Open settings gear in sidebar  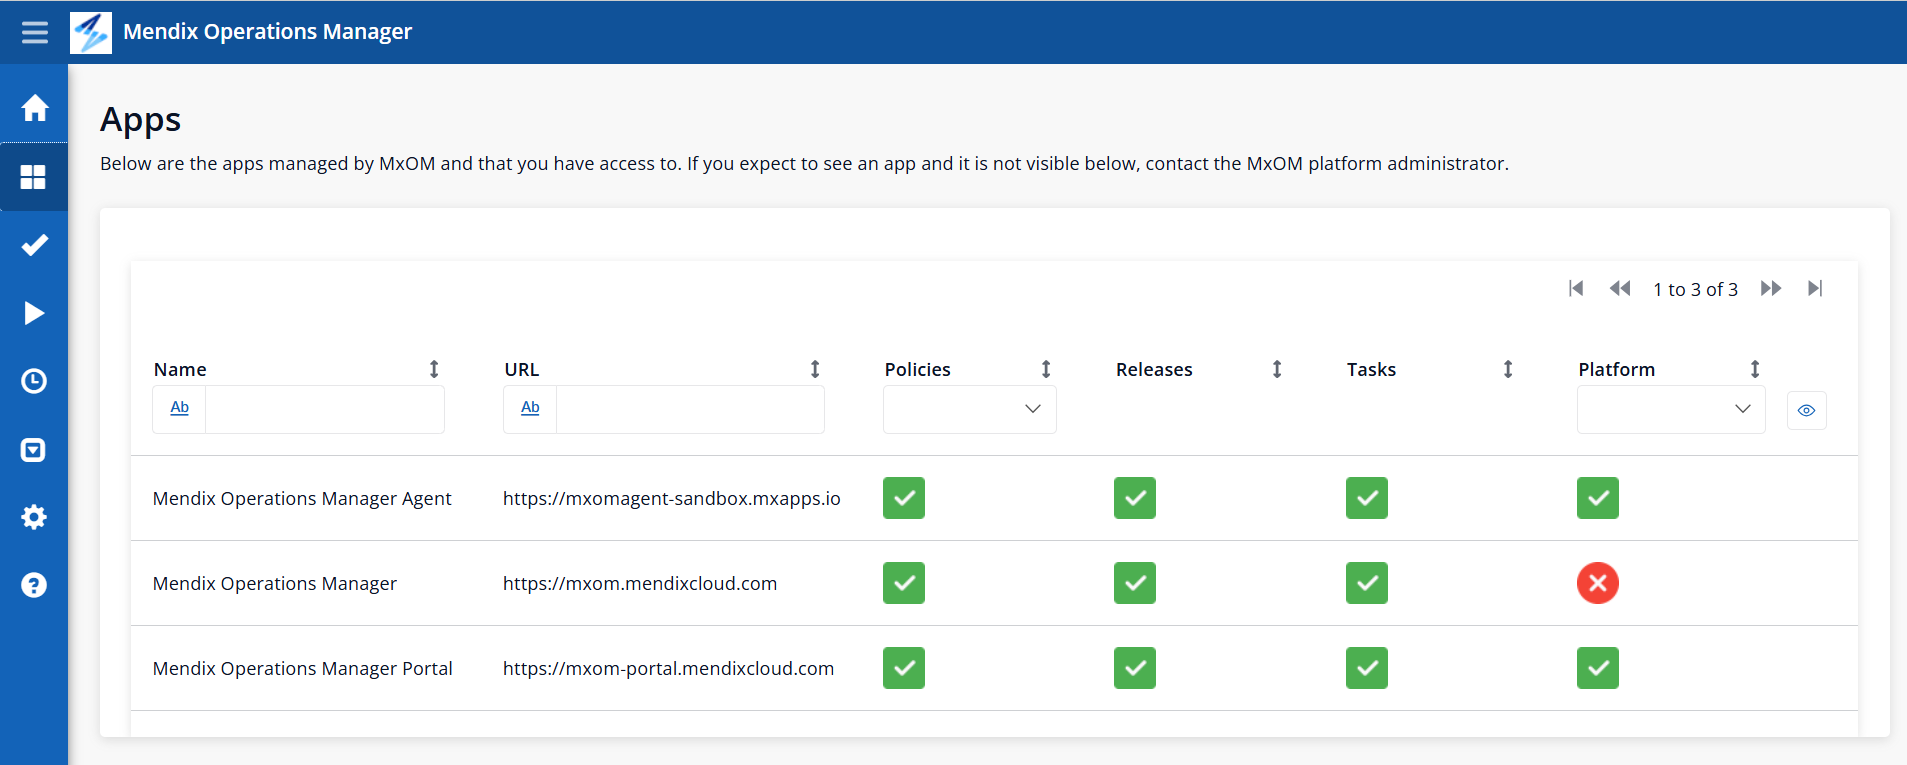tap(35, 517)
